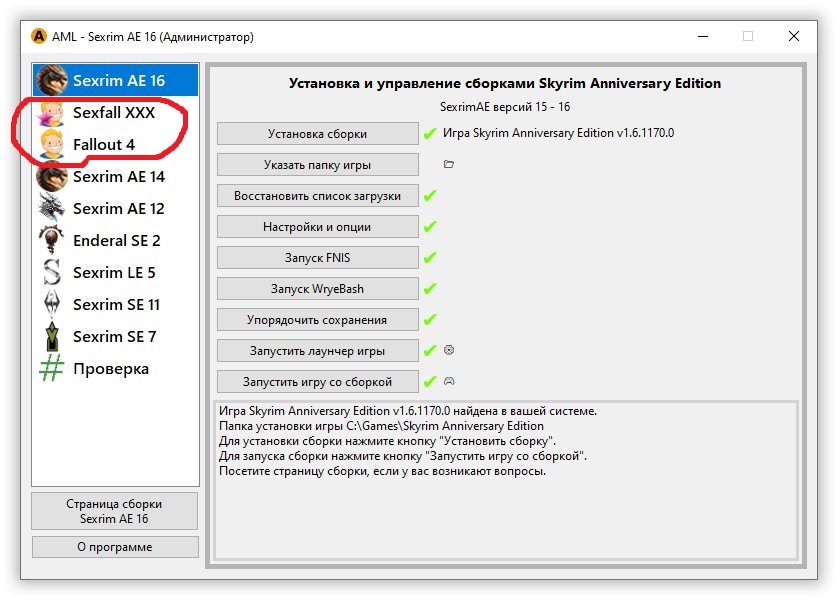Click the folder icon beside Указать папку игры
This screenshot has height=600, width=838.
(449, 164)
